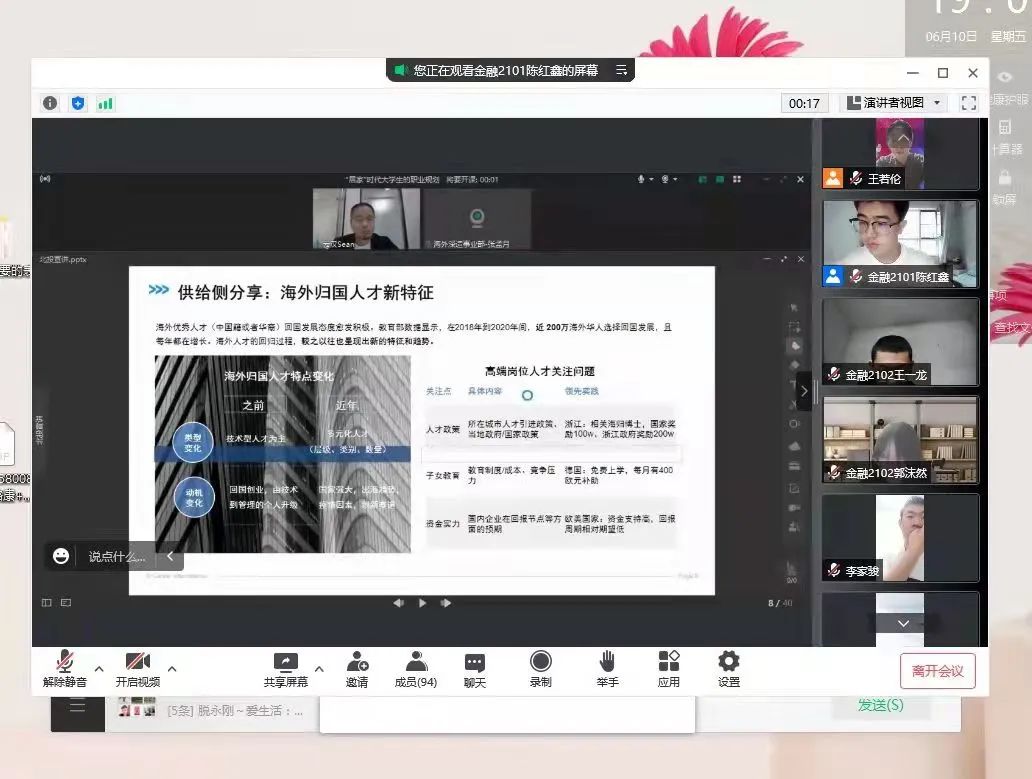Open the screen-share banner menu icon
Screen dimensions: 1032x779
tap(621, 70)
